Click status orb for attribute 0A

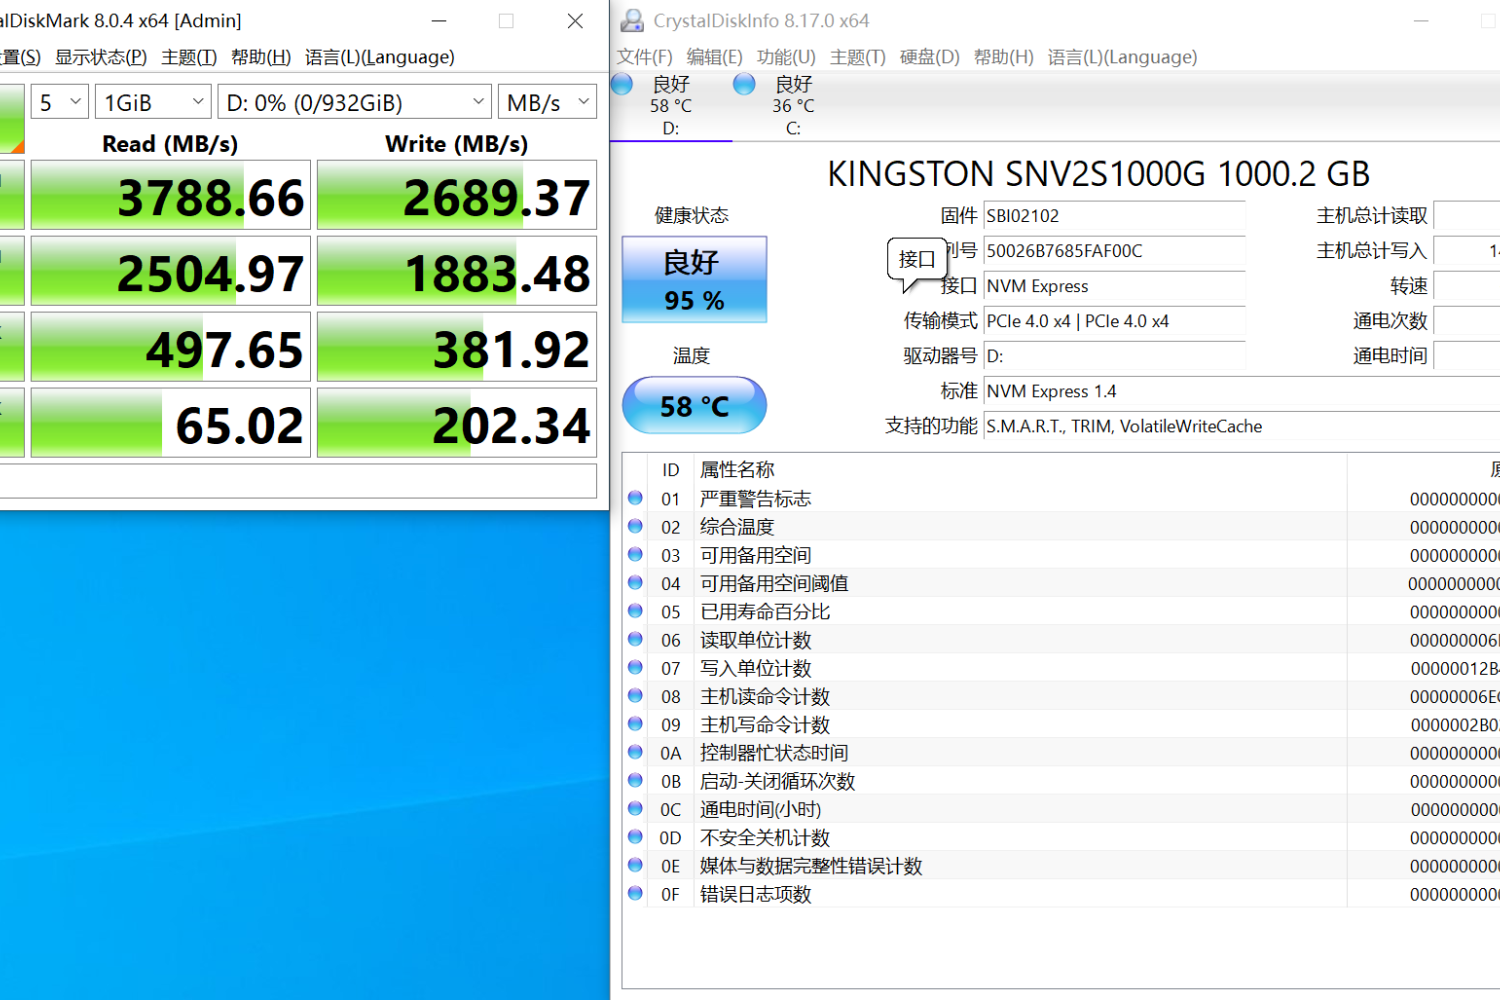635,752
